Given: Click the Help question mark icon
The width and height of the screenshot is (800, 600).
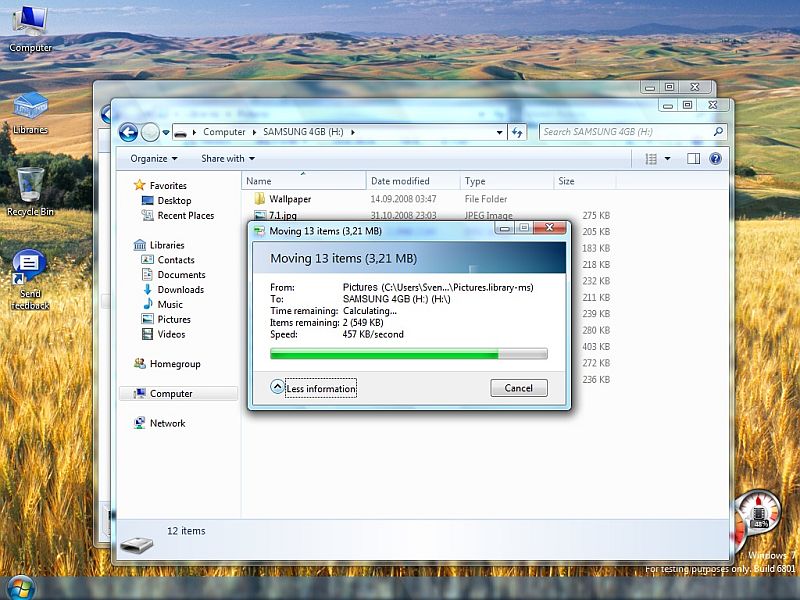Looking at the screenshot, I should (x=715, y=159).
